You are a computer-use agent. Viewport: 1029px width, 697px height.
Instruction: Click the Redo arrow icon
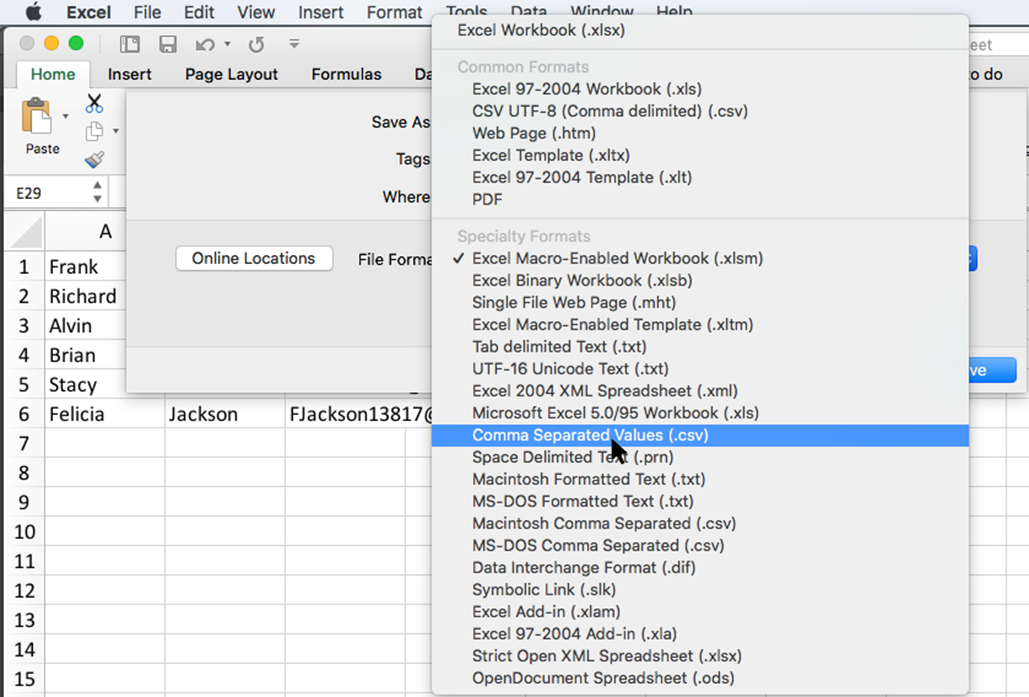[x=257, y=45]
